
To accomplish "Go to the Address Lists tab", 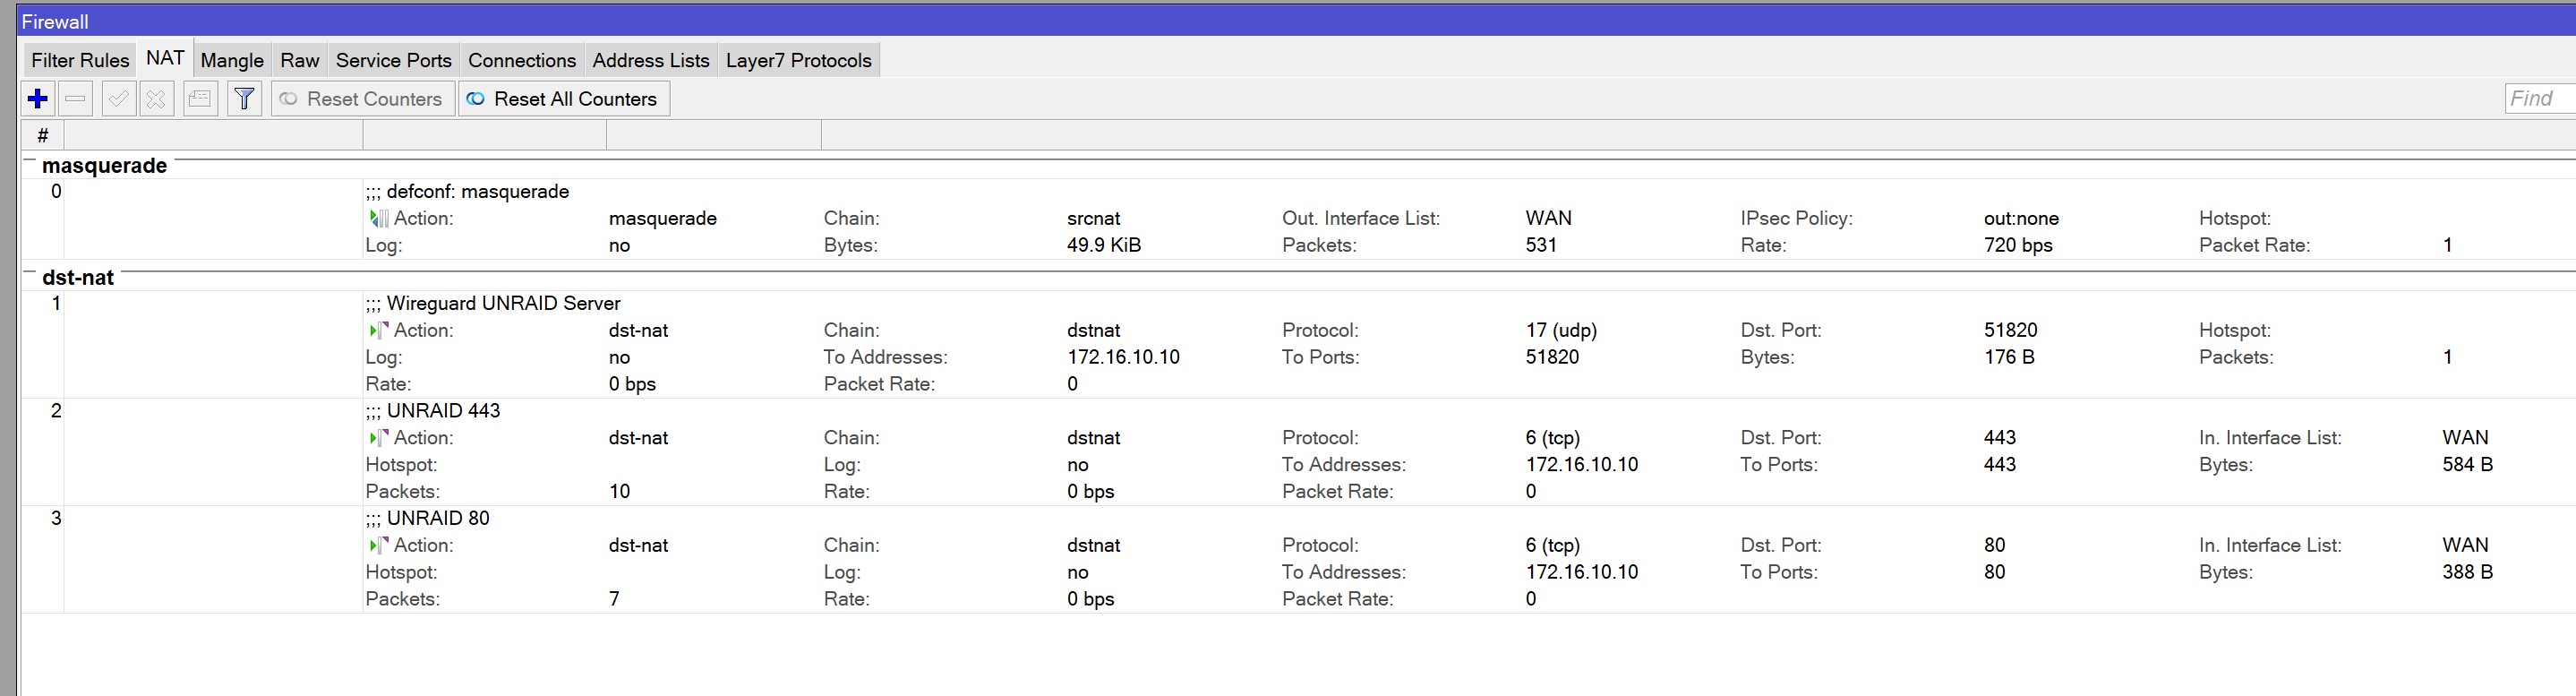I will click(651, 60).
